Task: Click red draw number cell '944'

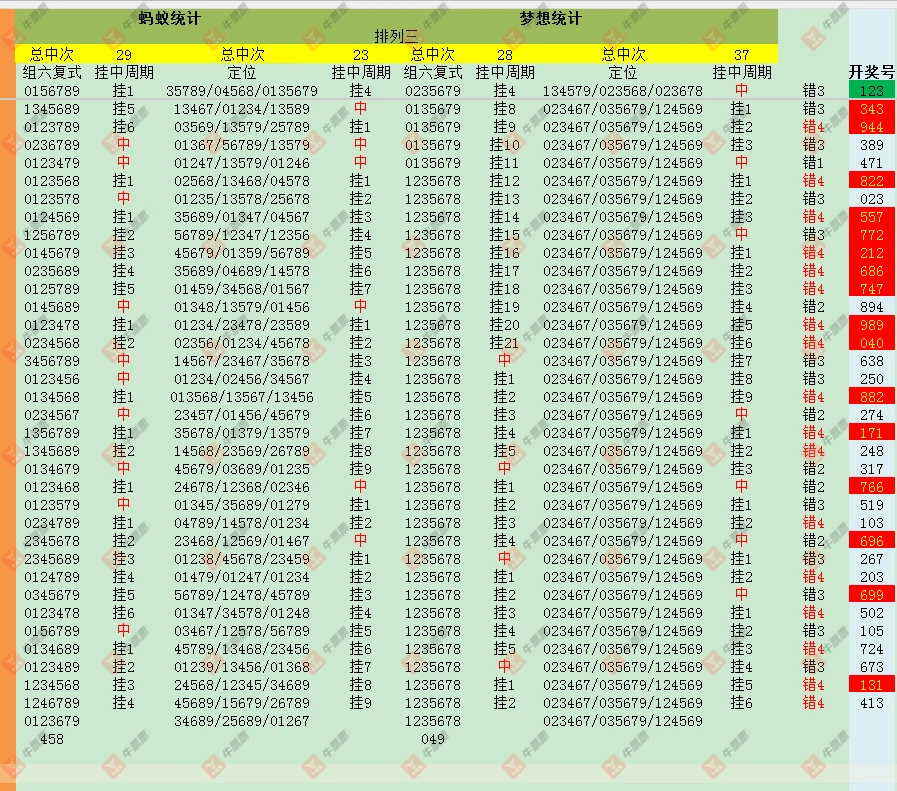Action: (x=871, y=127)
